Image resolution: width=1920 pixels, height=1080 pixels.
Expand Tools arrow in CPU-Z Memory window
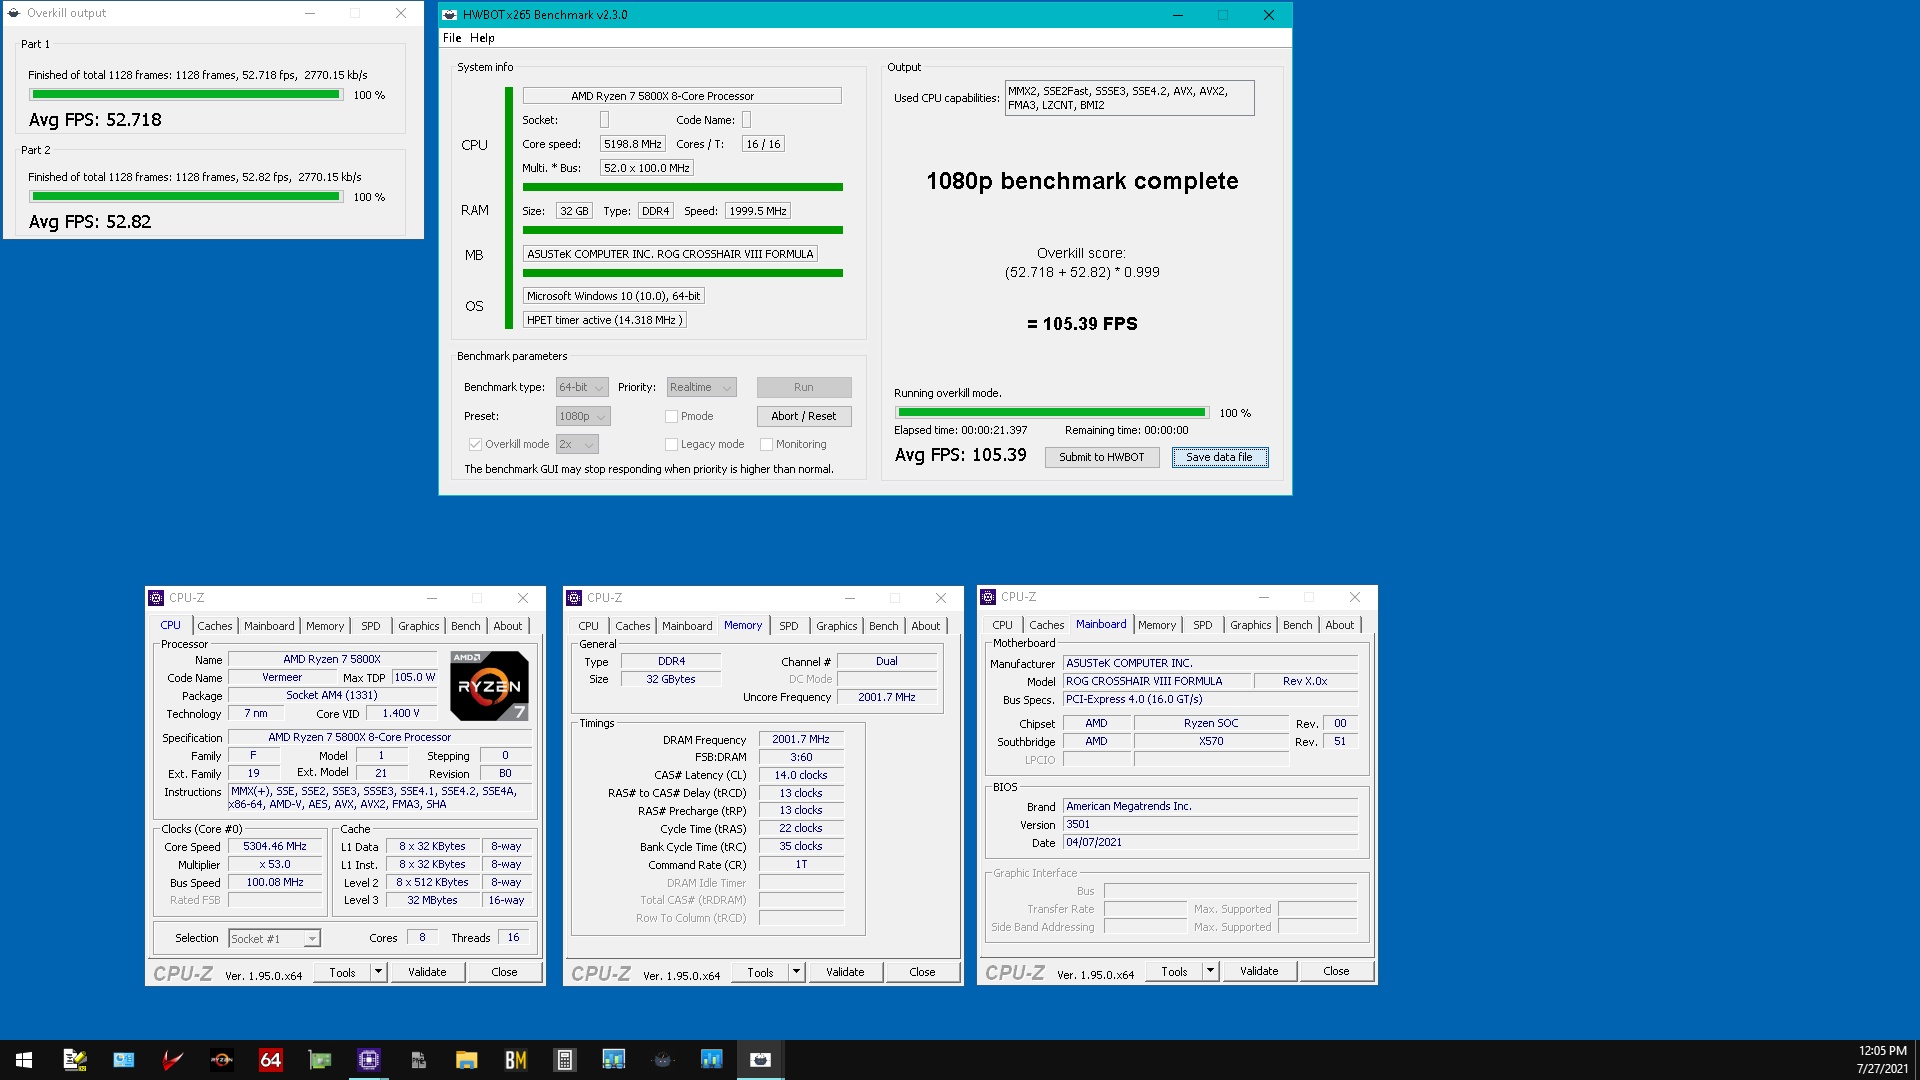click(x=796, y=972)
